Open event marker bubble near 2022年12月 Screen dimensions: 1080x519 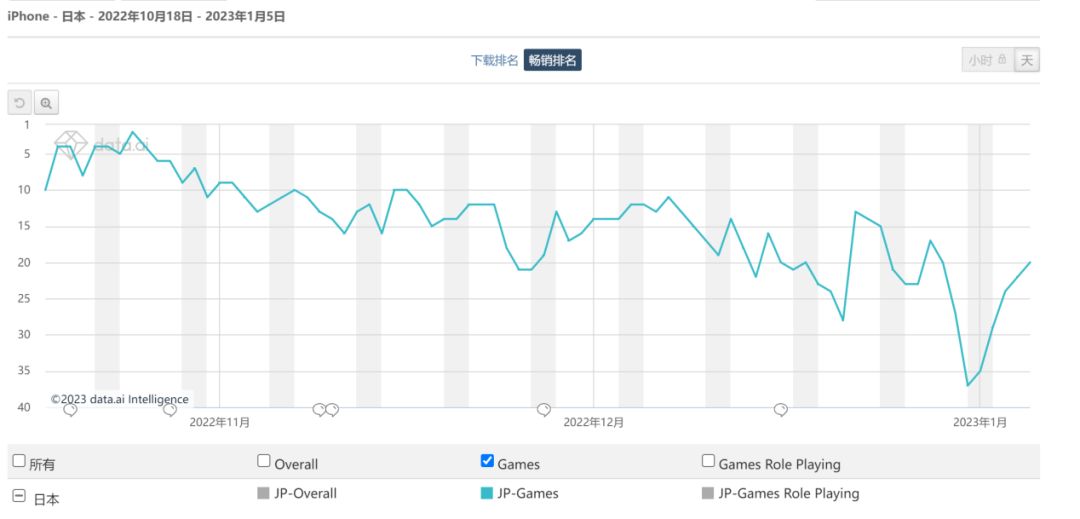[544, 410]
